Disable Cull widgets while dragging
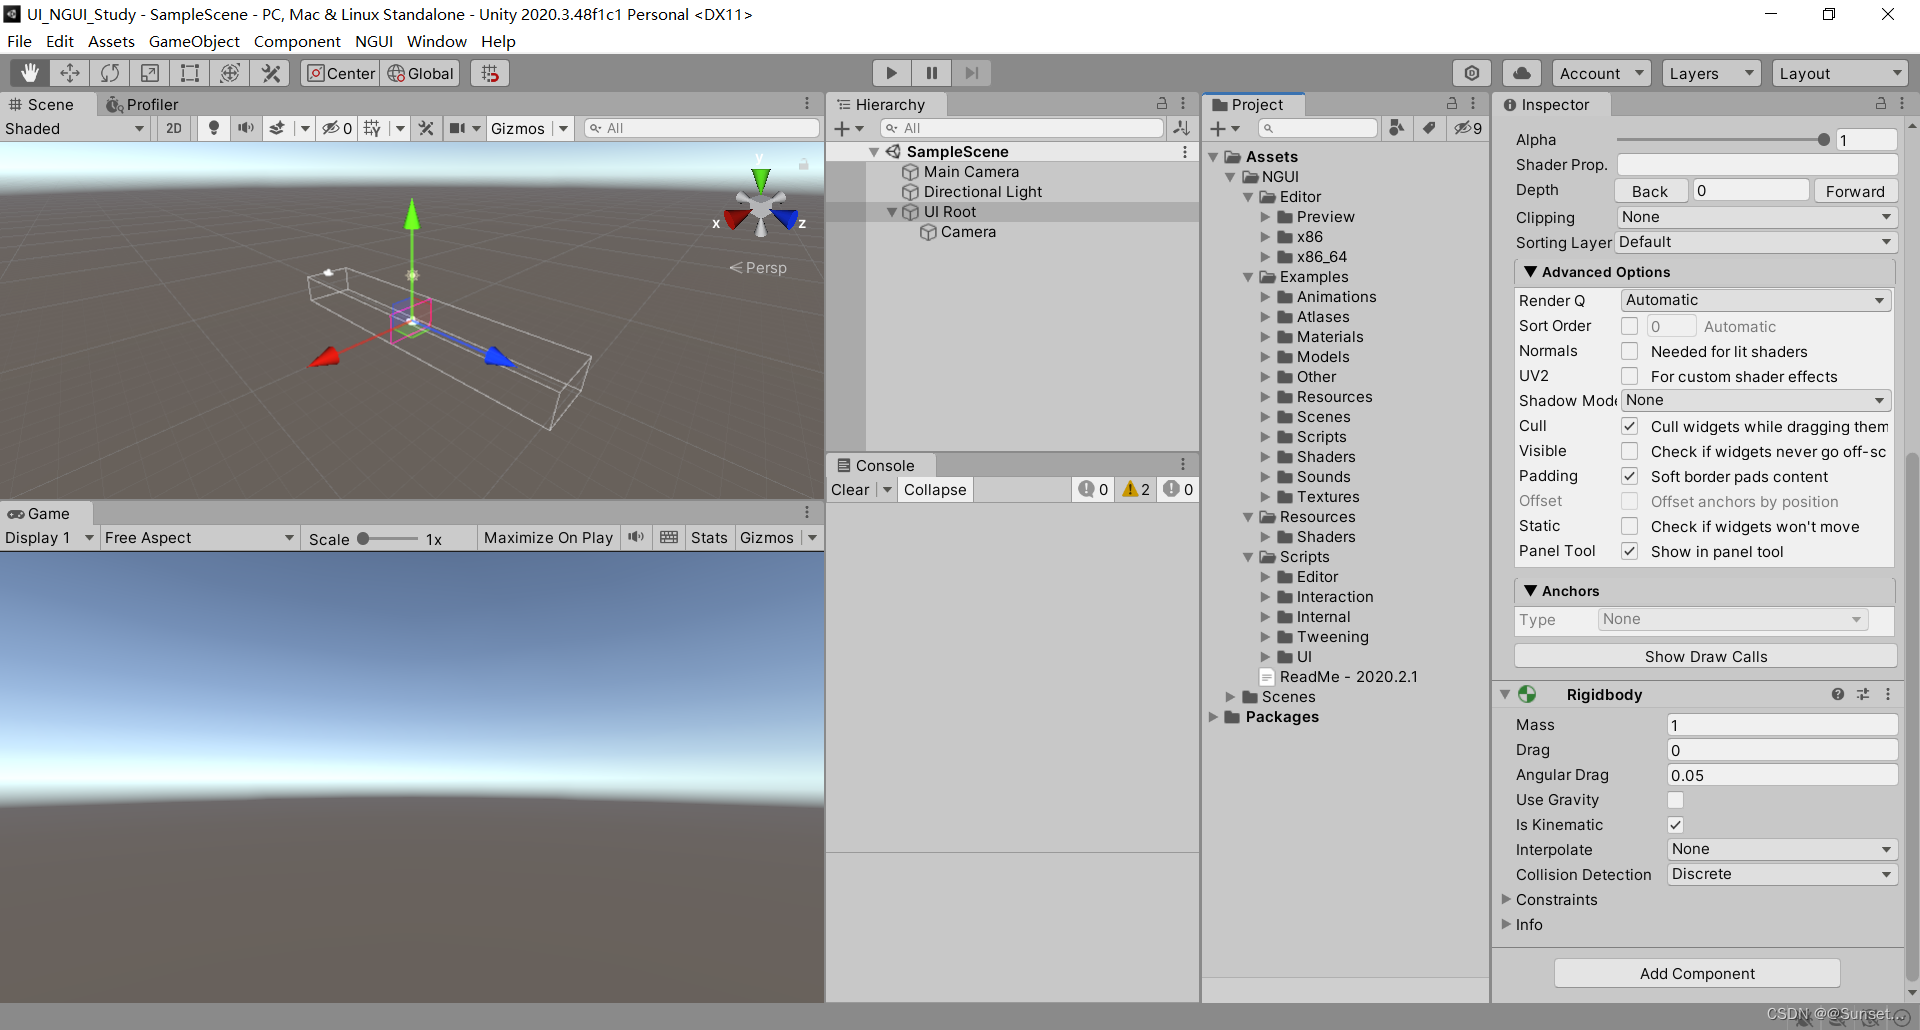The width and height of the screenshot is (1920, 1030). pos(1630,426)
